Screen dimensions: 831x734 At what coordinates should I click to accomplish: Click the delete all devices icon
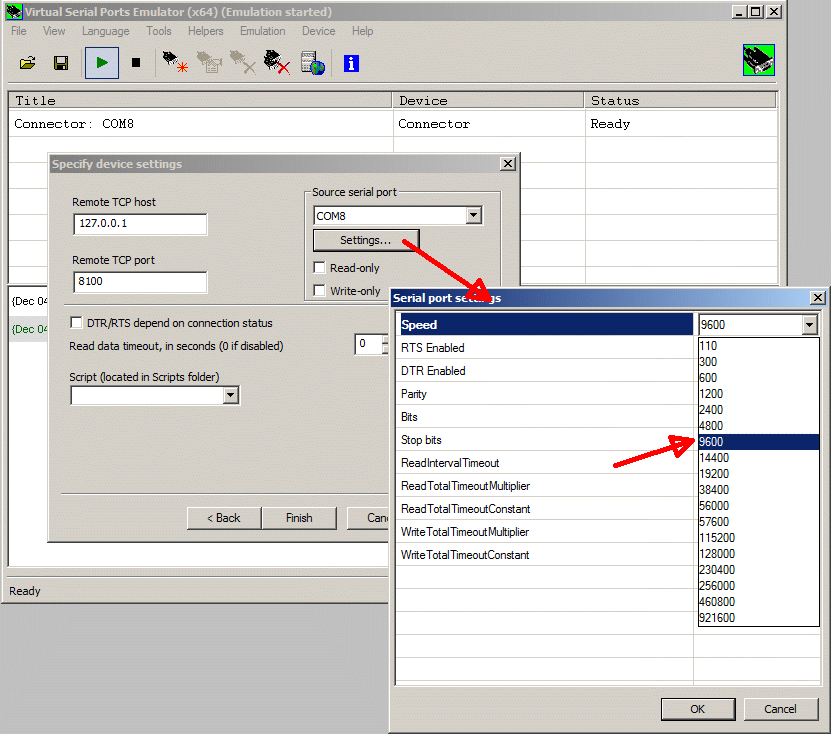[x=277, y=64]
